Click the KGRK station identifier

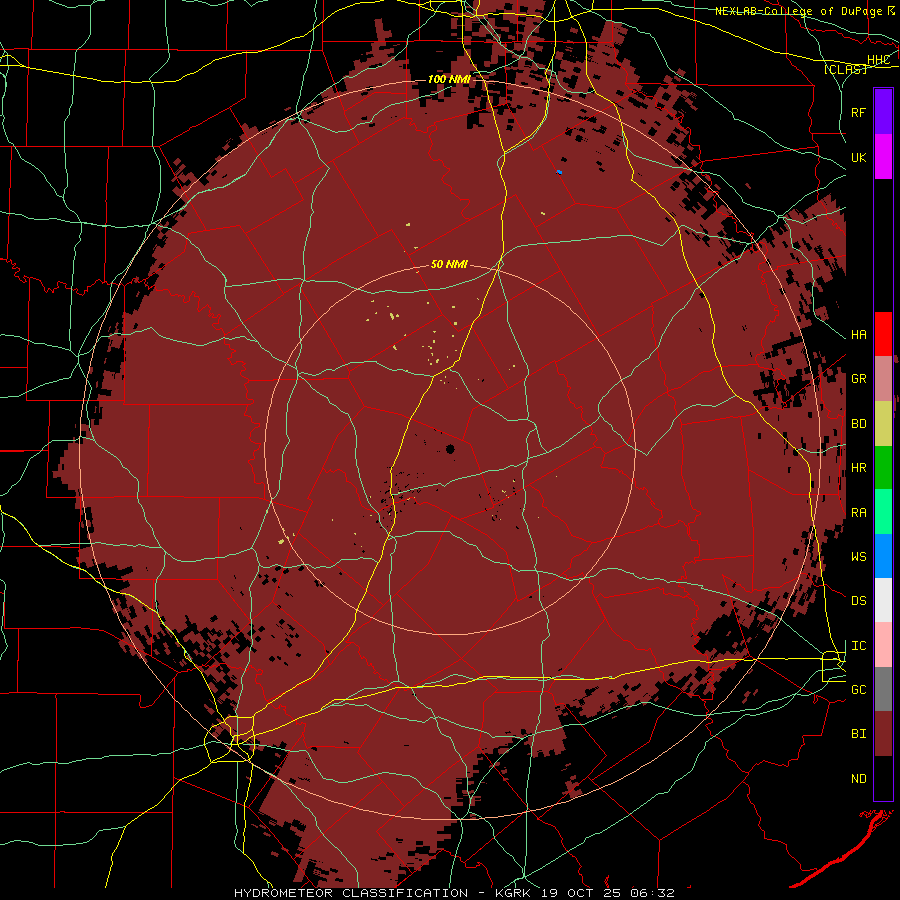click(x=512, y=893)
